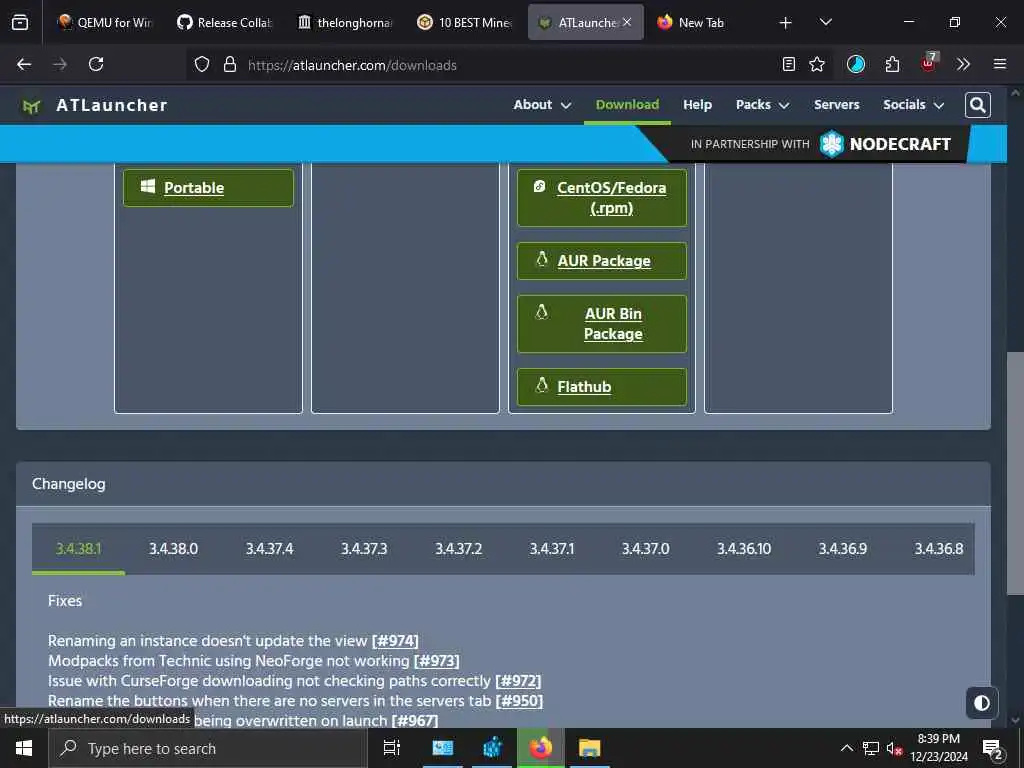1024x768 pixels.
Task: Open the Windows Start button
Action: pyautogui.click(x=24, y=748)
